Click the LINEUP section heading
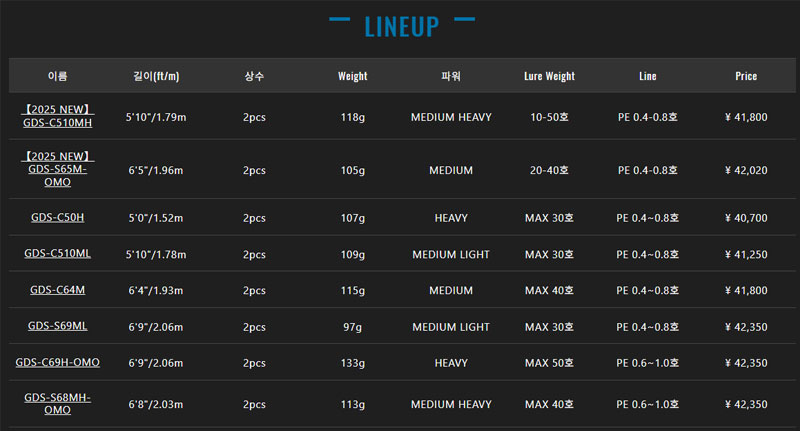Screen dimensions: 800x431 click(401, 26)
